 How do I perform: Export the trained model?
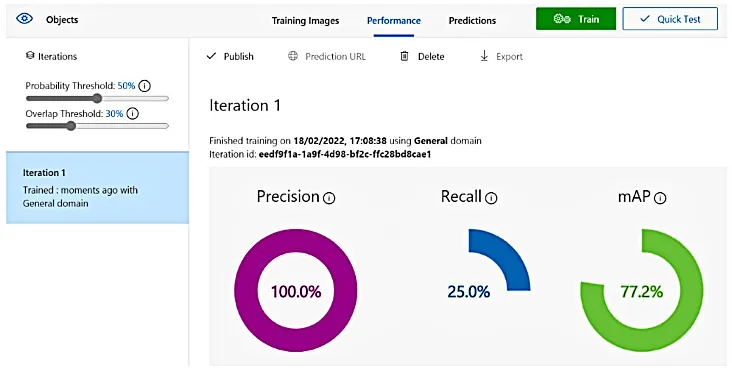pyautogui.click(x=509, y=56)
